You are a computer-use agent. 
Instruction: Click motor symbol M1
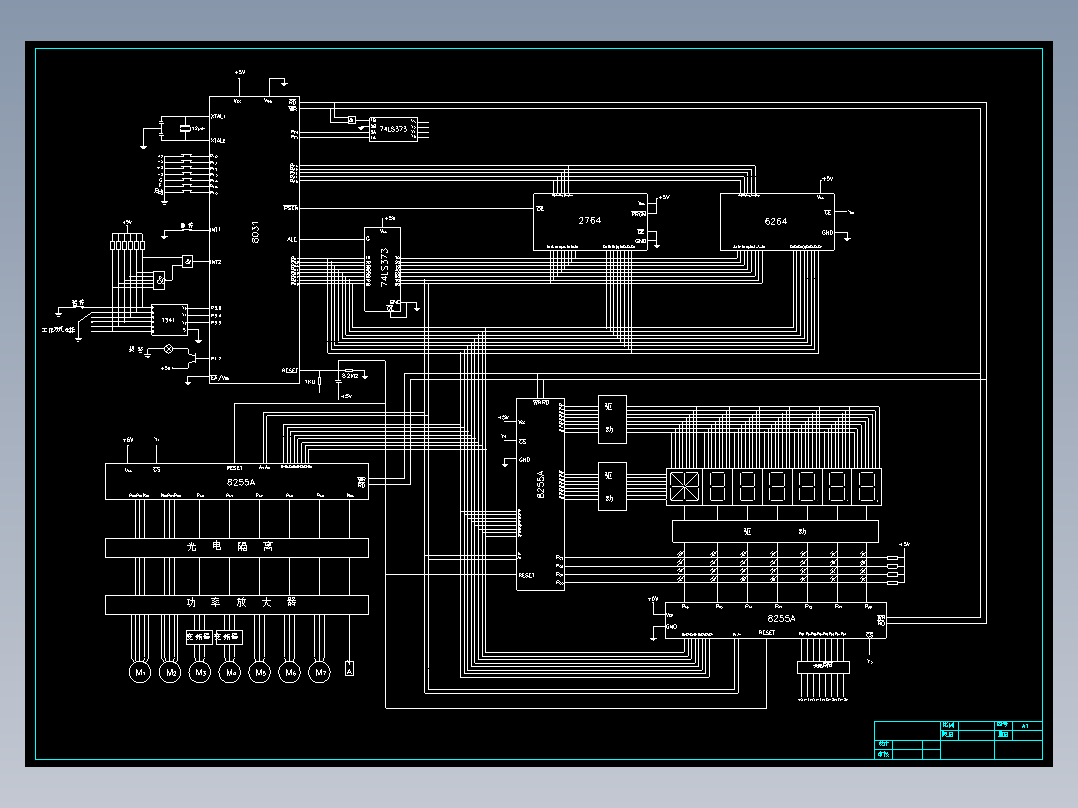click(x=140, y=672)
